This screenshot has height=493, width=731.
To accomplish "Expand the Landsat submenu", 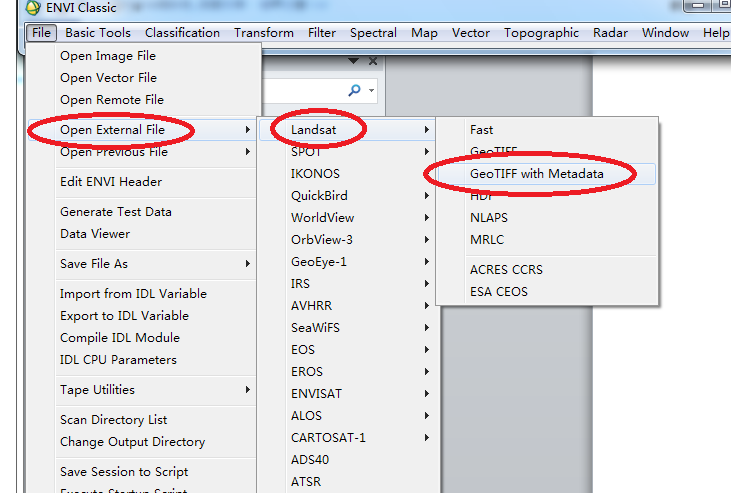I will click(347, 130).
